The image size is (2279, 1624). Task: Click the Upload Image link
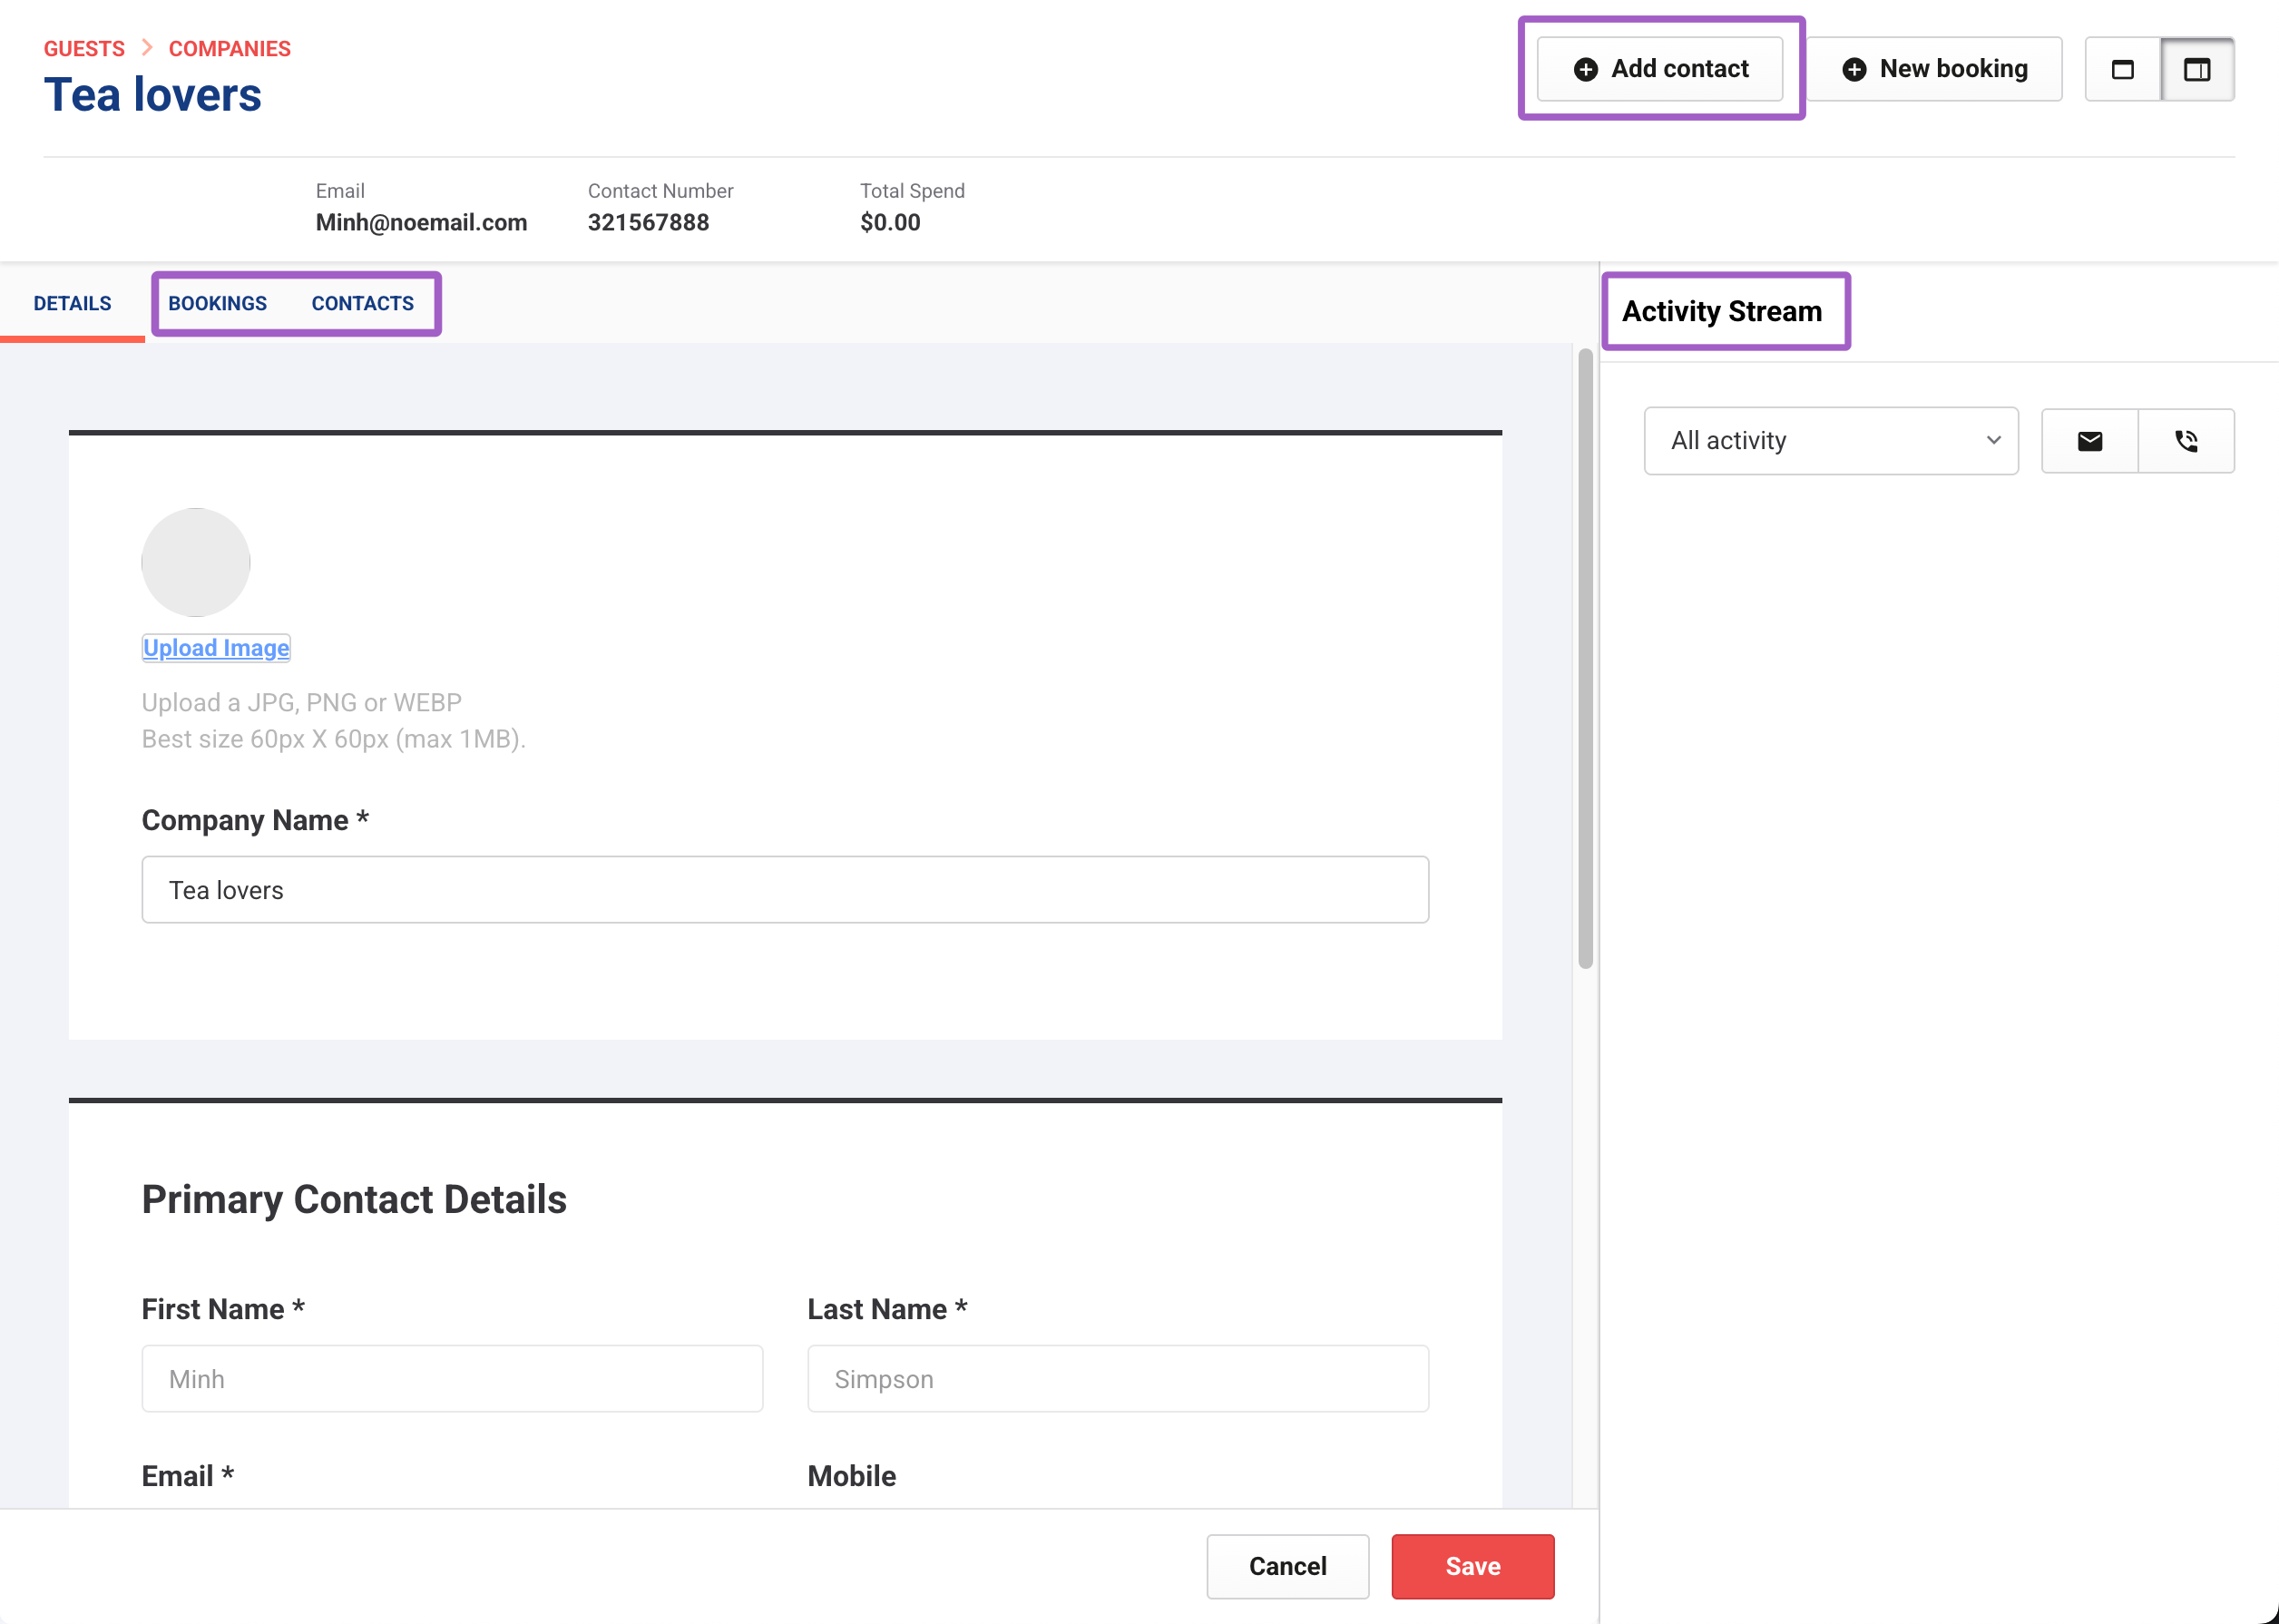[216, 648]
